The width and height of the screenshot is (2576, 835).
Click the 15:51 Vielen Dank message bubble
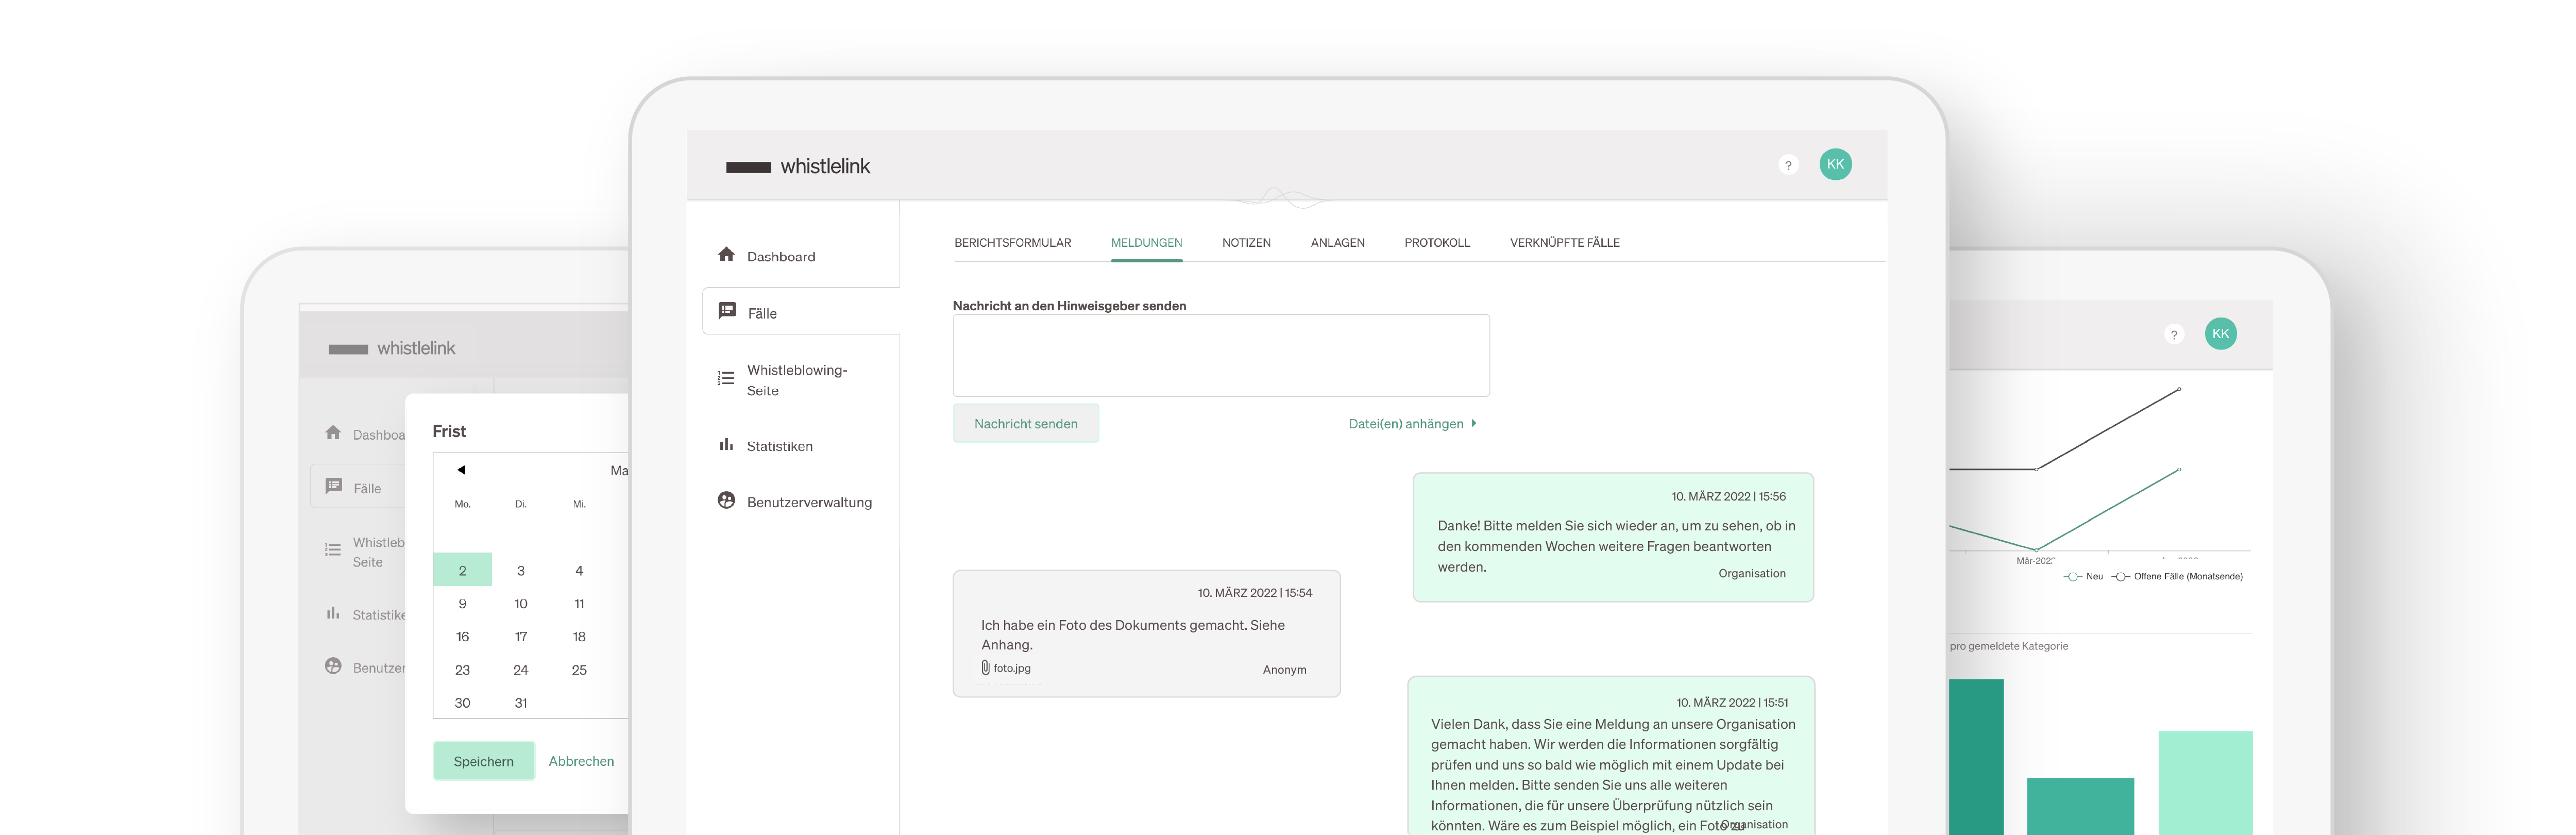(1611, 756)
